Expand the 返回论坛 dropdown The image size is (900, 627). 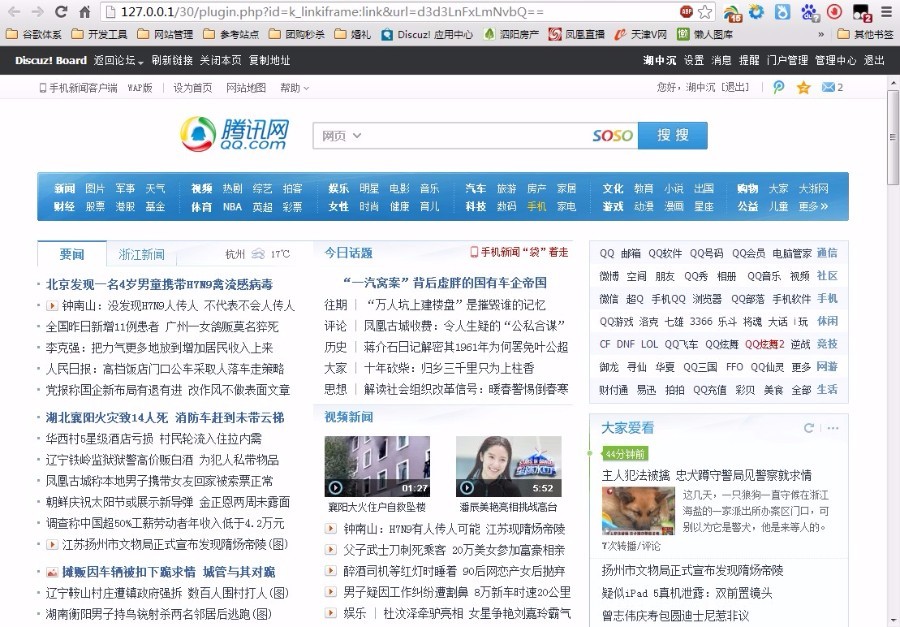pos(118,60)
